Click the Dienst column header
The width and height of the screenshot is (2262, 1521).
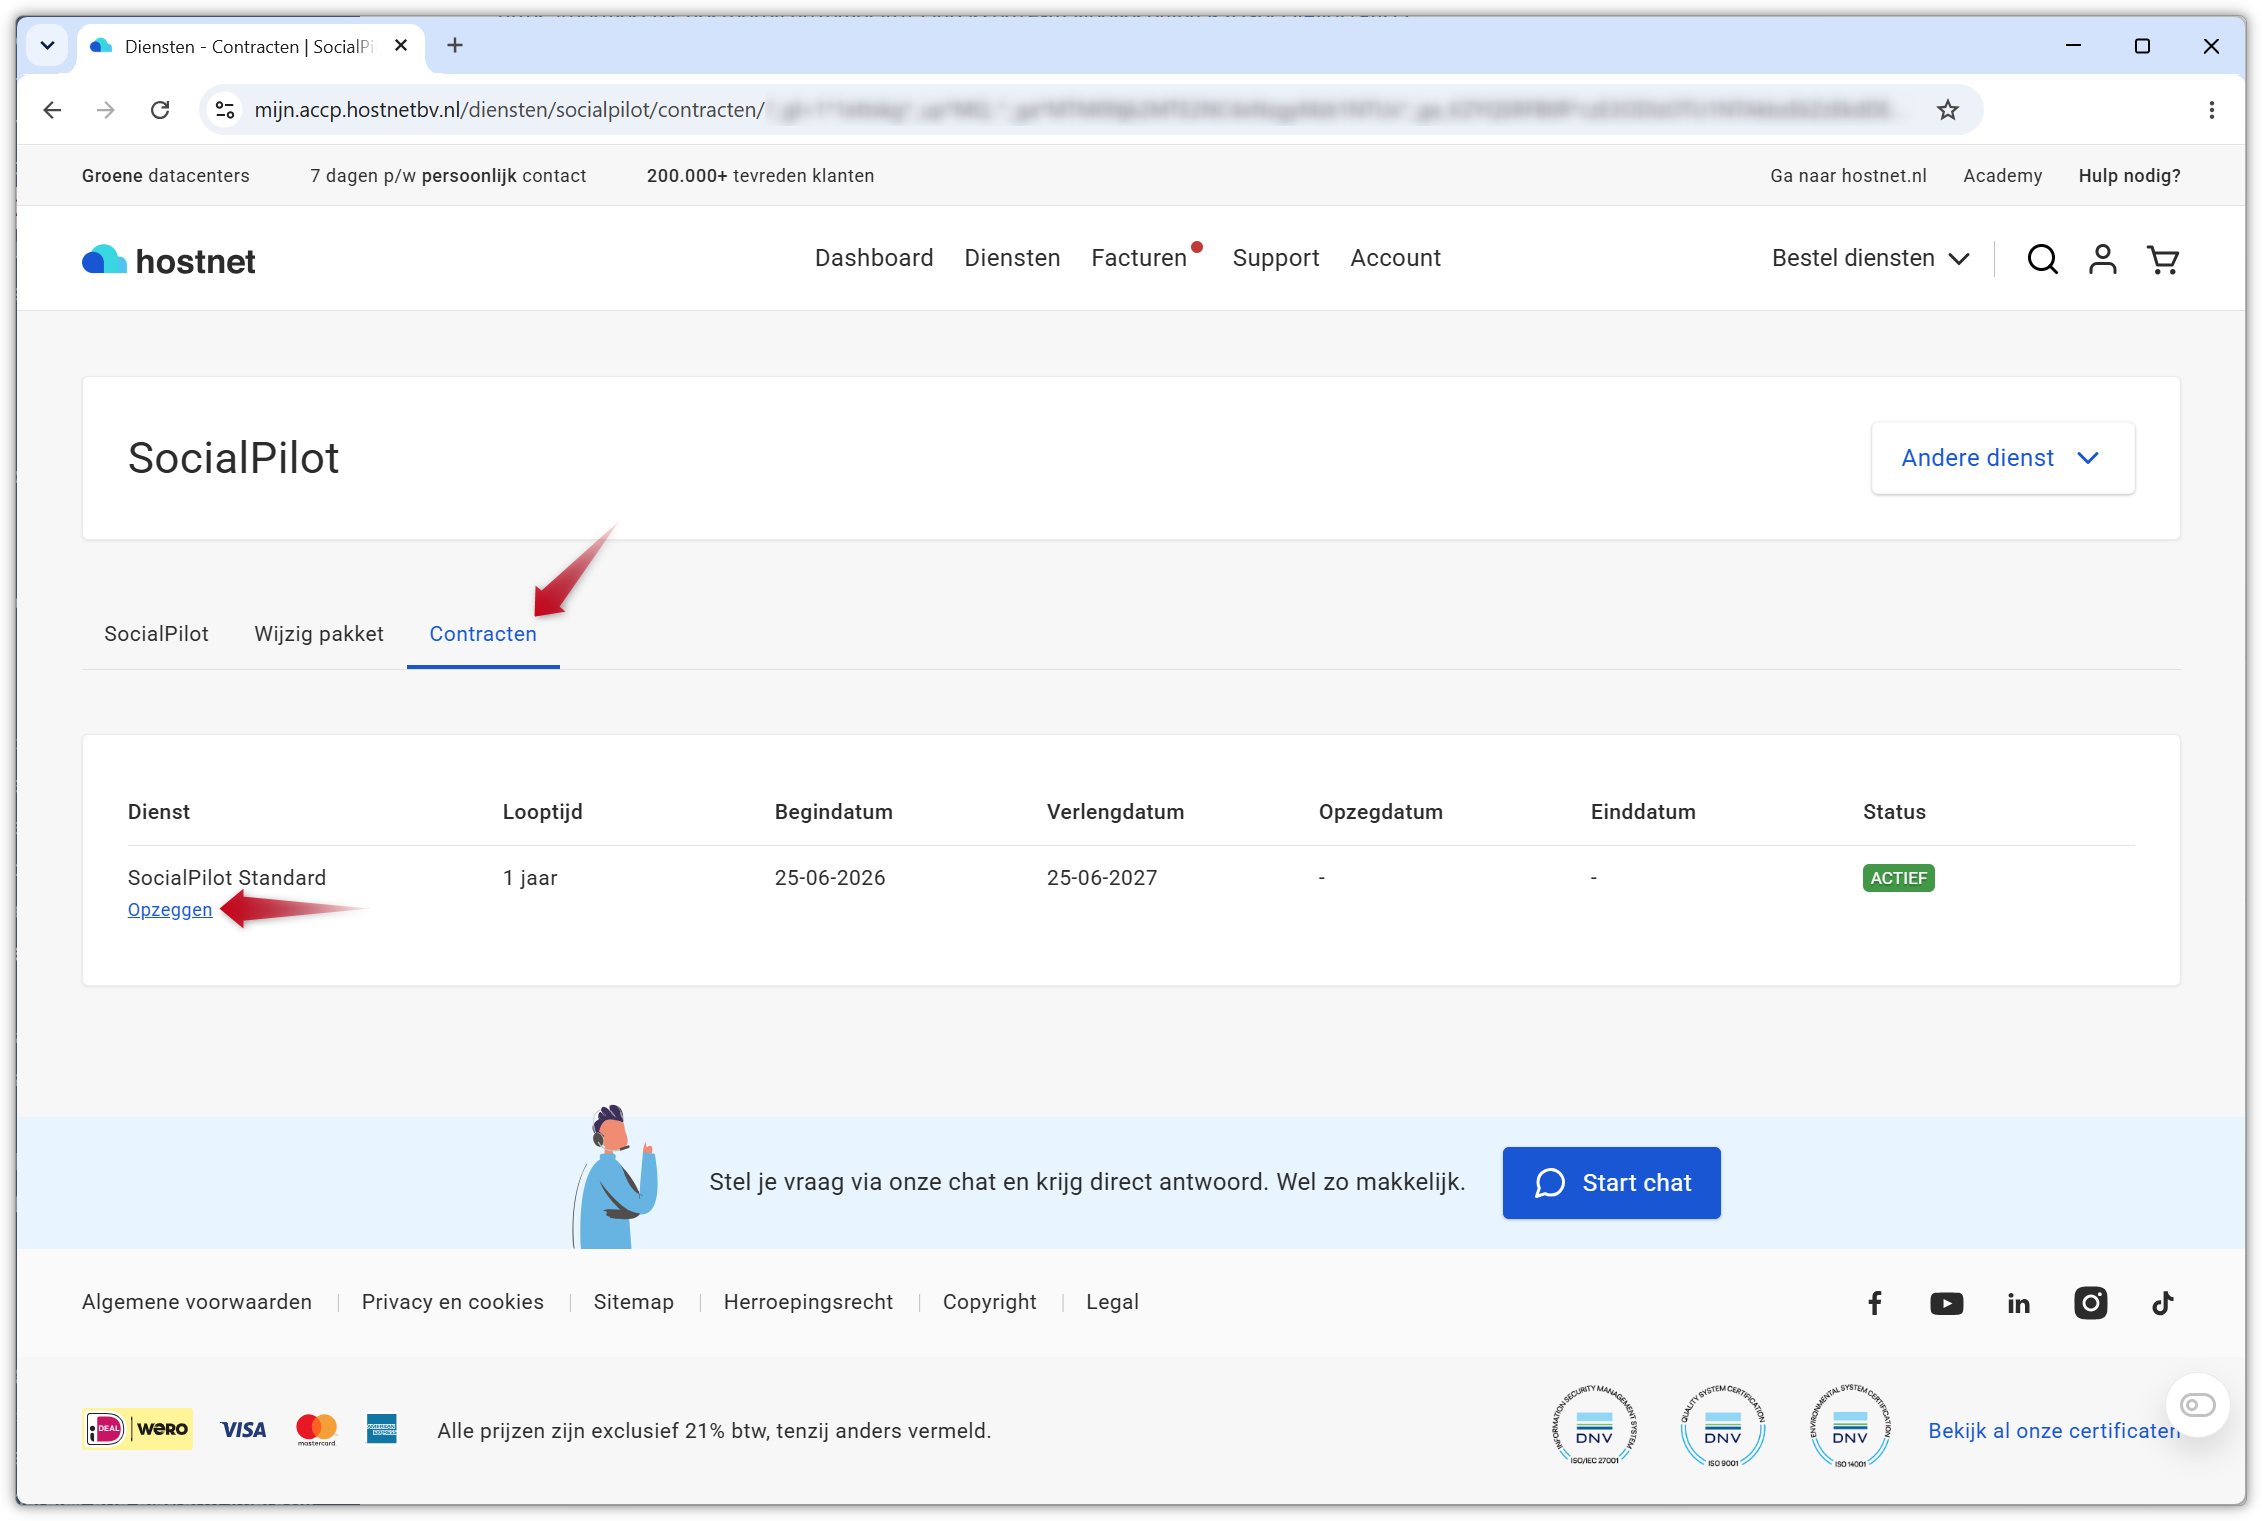point(159,812)
